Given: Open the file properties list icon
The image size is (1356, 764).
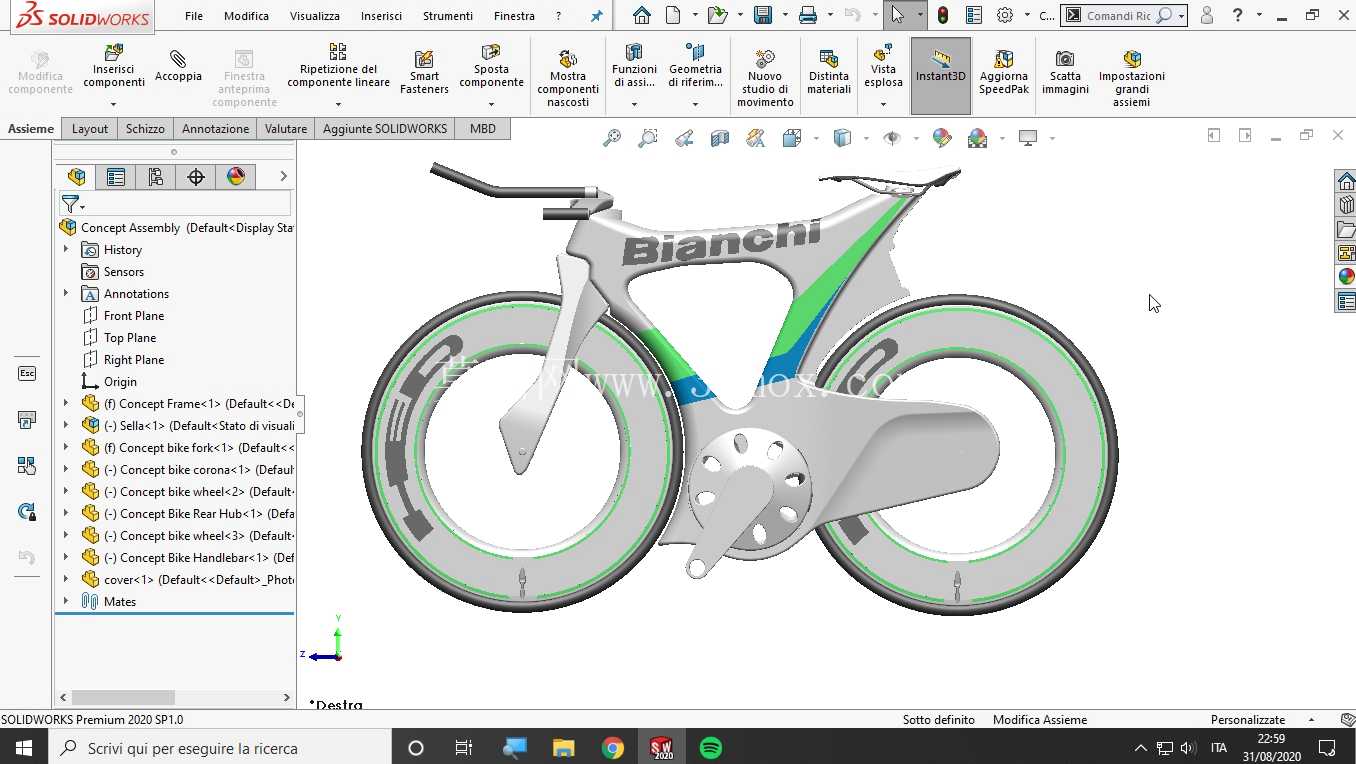Looking at the screenshot, I should pyautogui.click(x=974, y=16).
